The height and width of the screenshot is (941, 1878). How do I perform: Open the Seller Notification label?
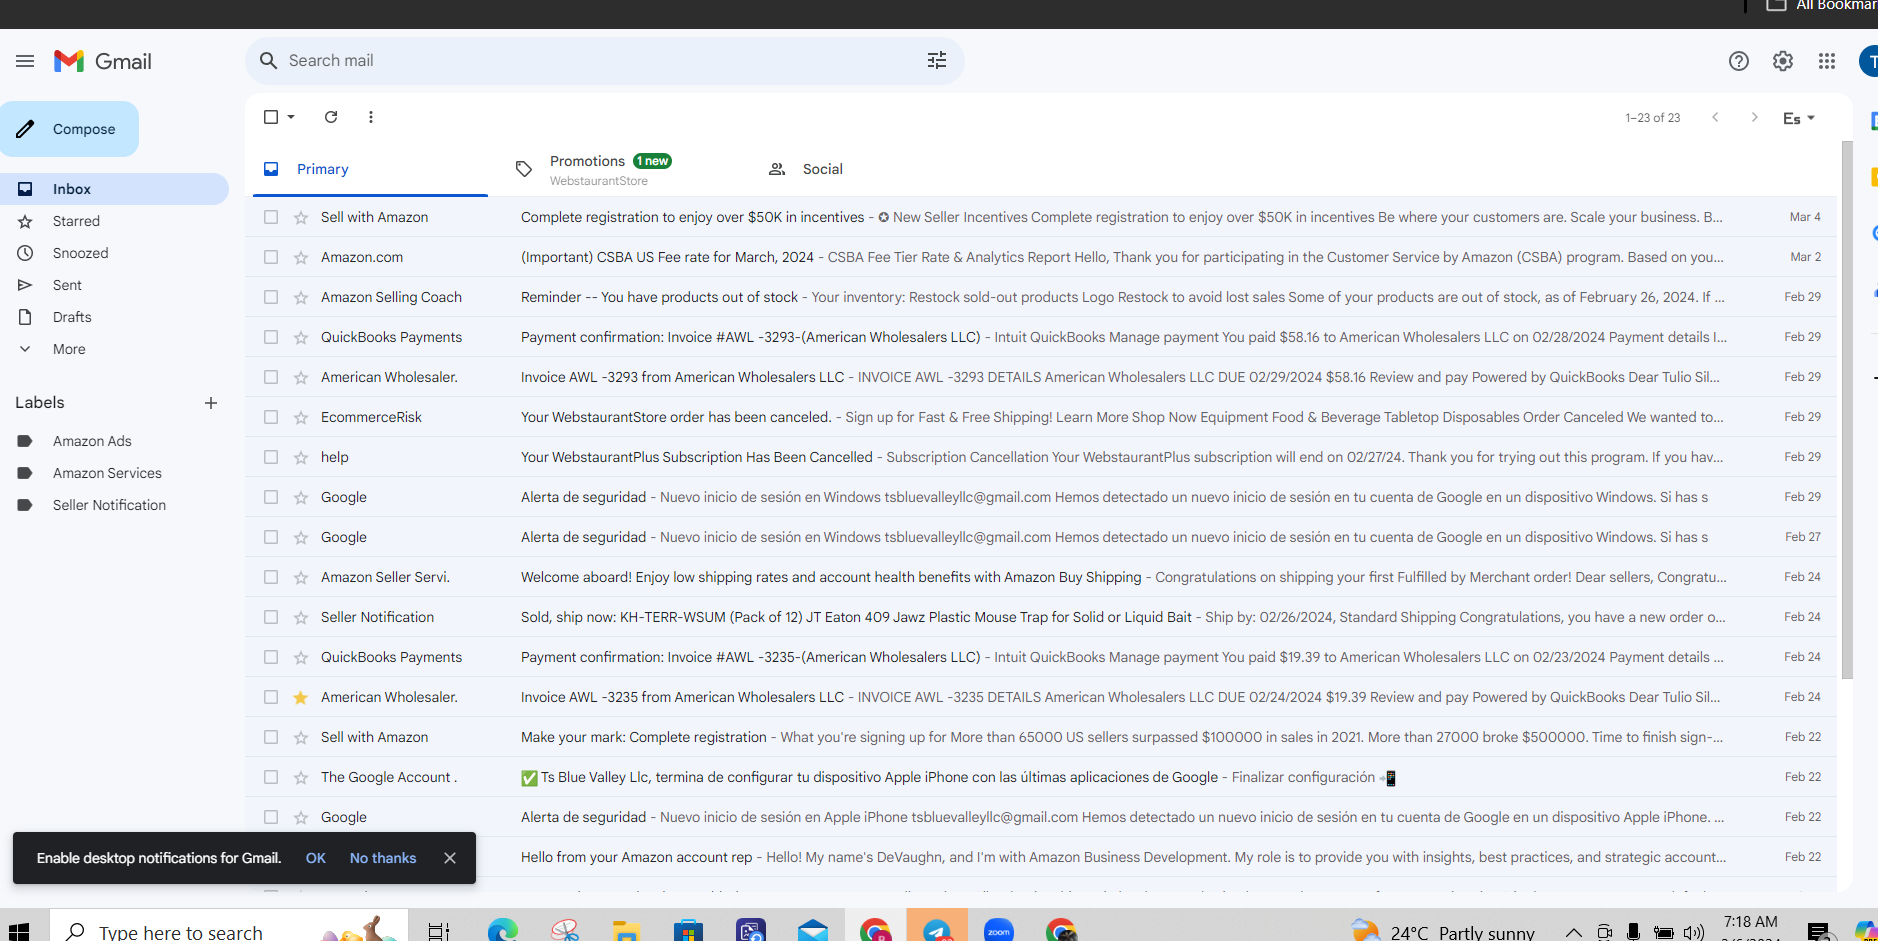point(109,505)
